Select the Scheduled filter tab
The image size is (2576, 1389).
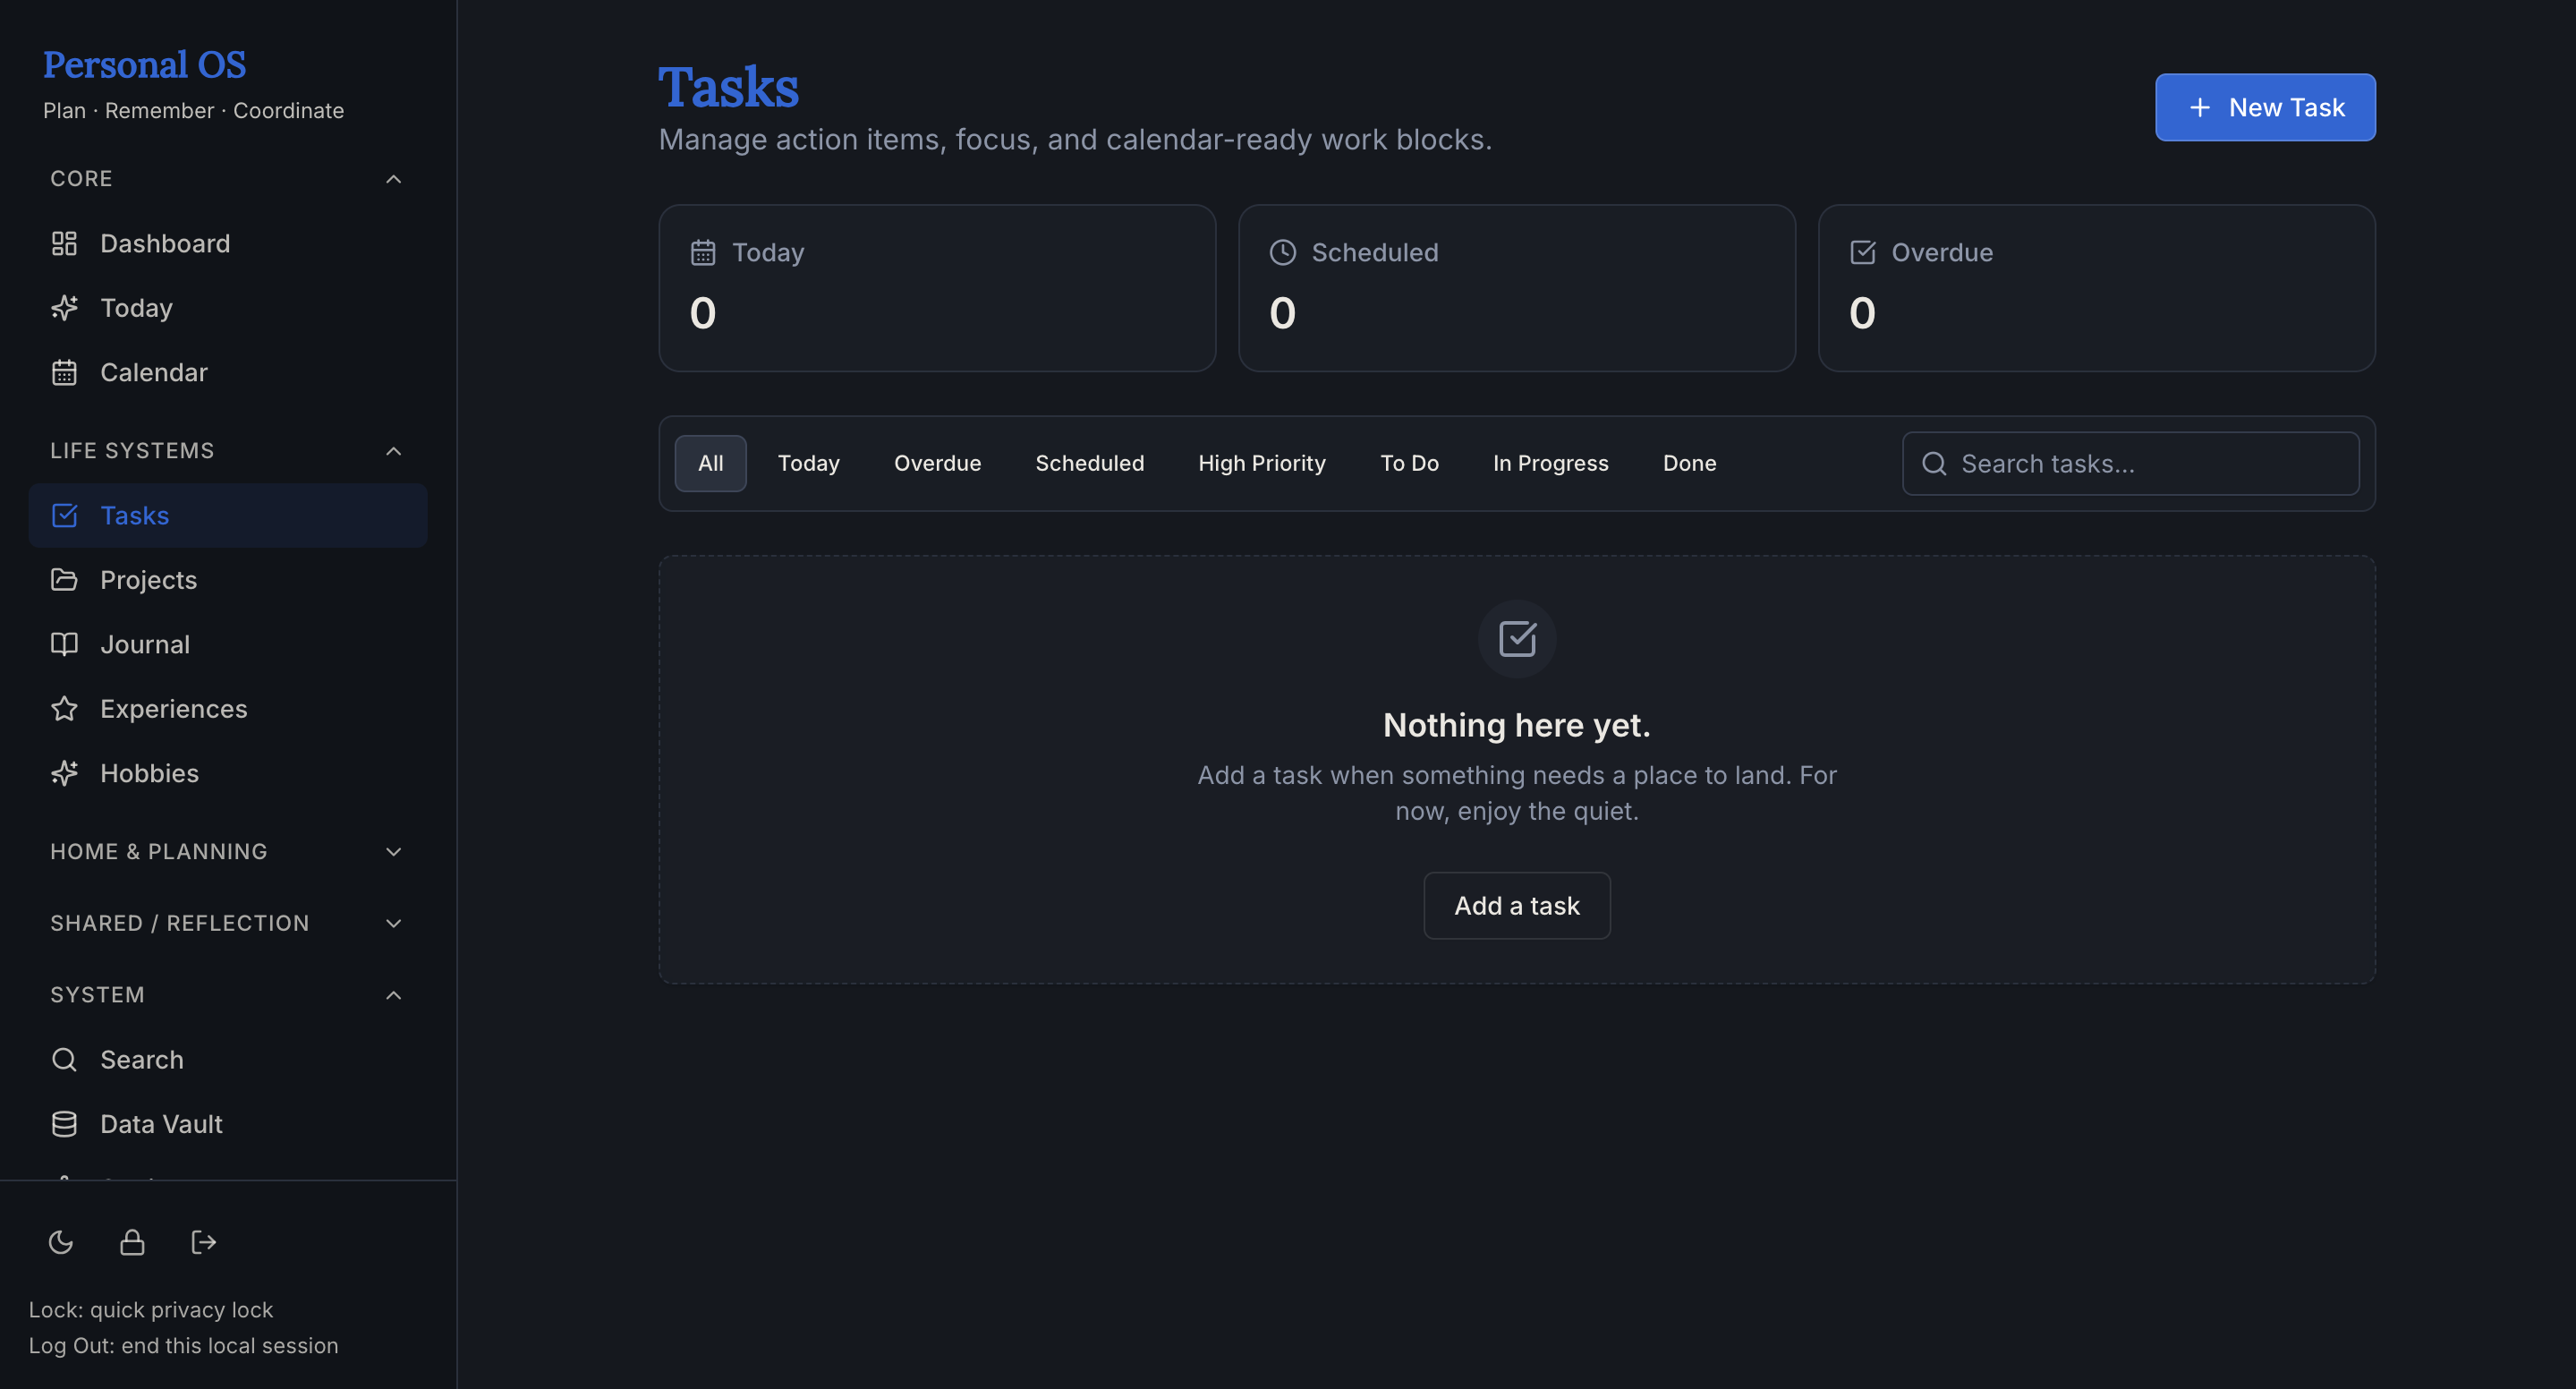[x=1089, y=463]
